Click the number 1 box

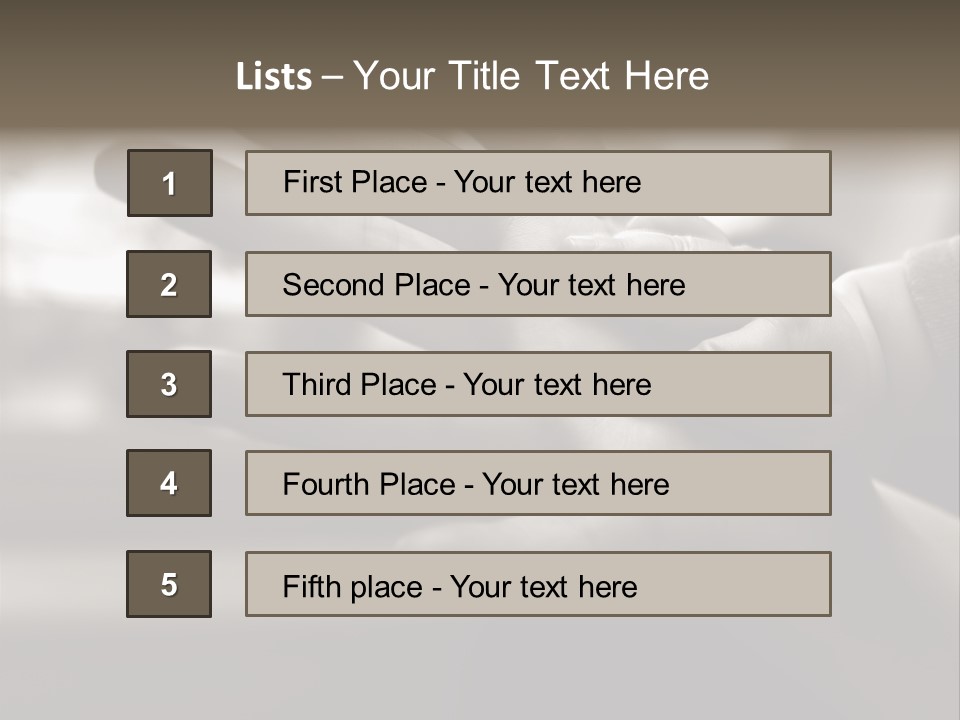pos(170,183)
